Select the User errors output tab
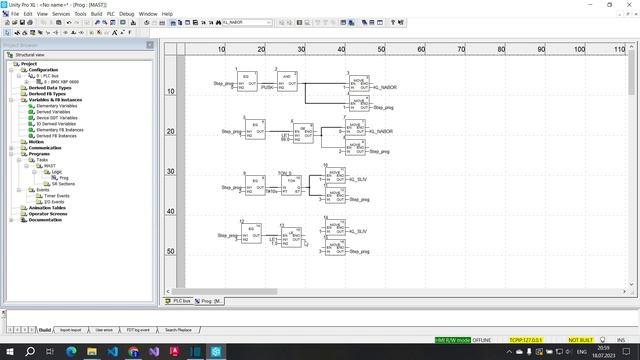Viewport: 640px width, 360px height. click(104, 330)
